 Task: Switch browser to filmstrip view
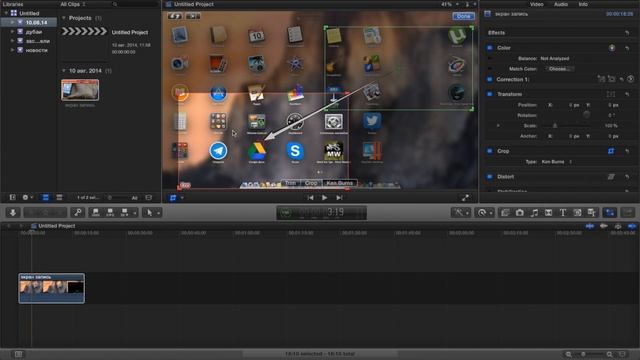tap(46, 198)
